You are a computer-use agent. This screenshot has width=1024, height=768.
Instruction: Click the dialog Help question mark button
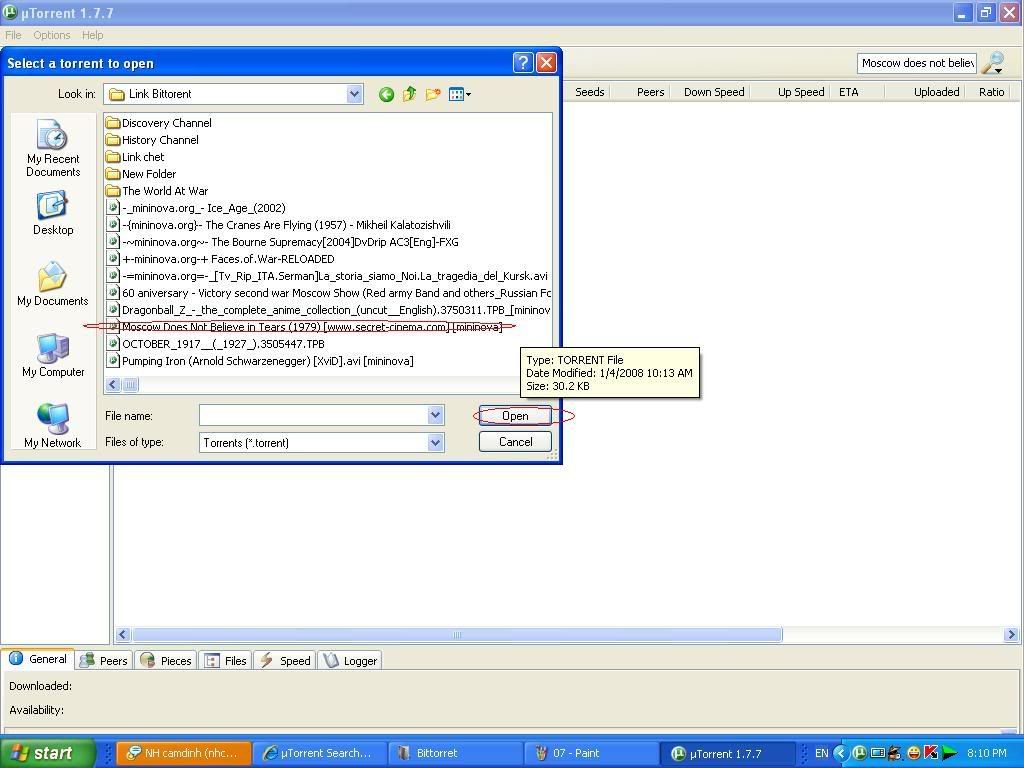523,63
